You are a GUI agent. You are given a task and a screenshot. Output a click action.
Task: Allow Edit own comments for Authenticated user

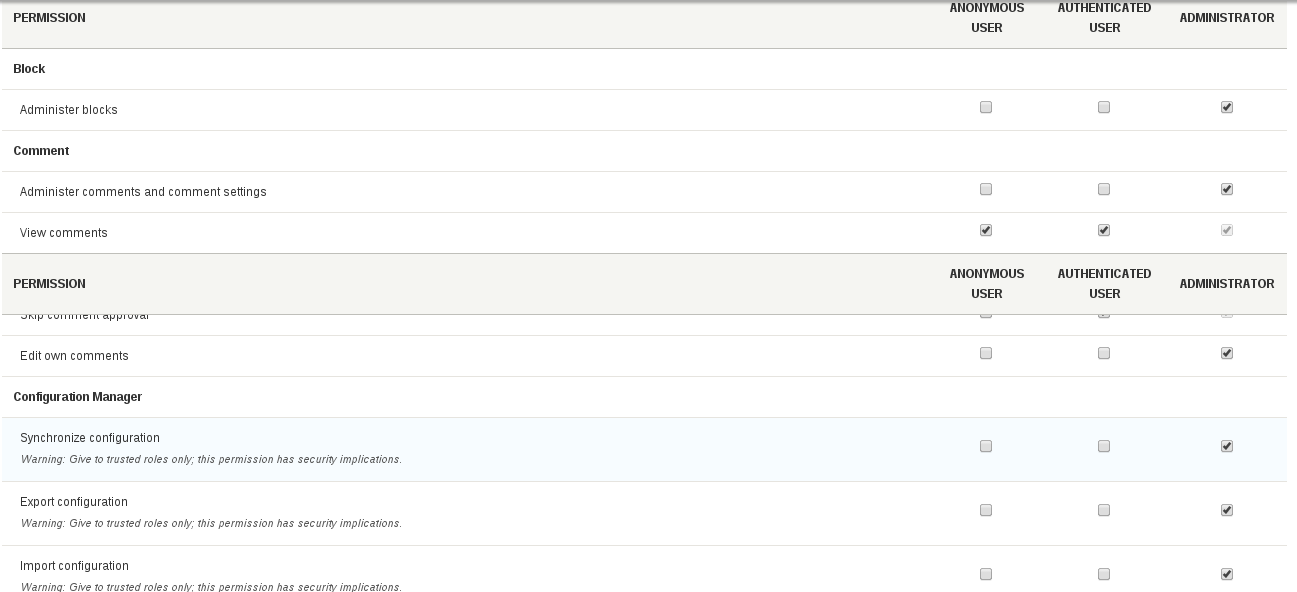pos(1104,352)
